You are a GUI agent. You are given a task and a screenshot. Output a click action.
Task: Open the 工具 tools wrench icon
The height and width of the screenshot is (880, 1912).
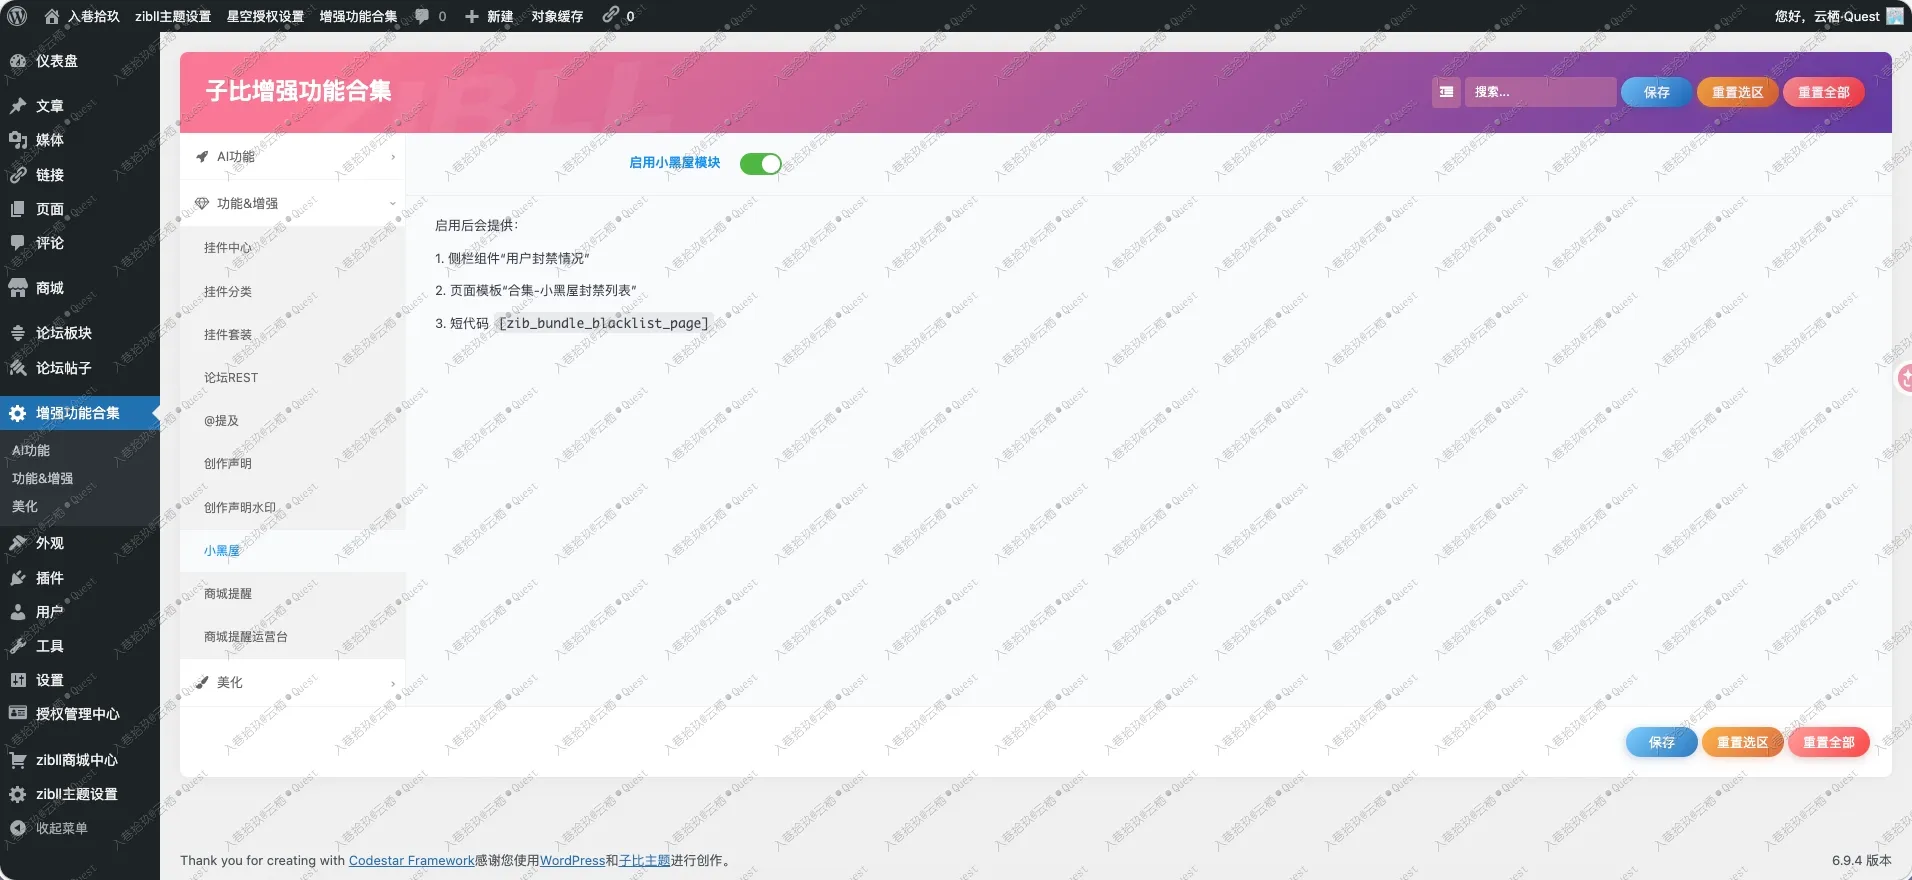click(18, 646)
